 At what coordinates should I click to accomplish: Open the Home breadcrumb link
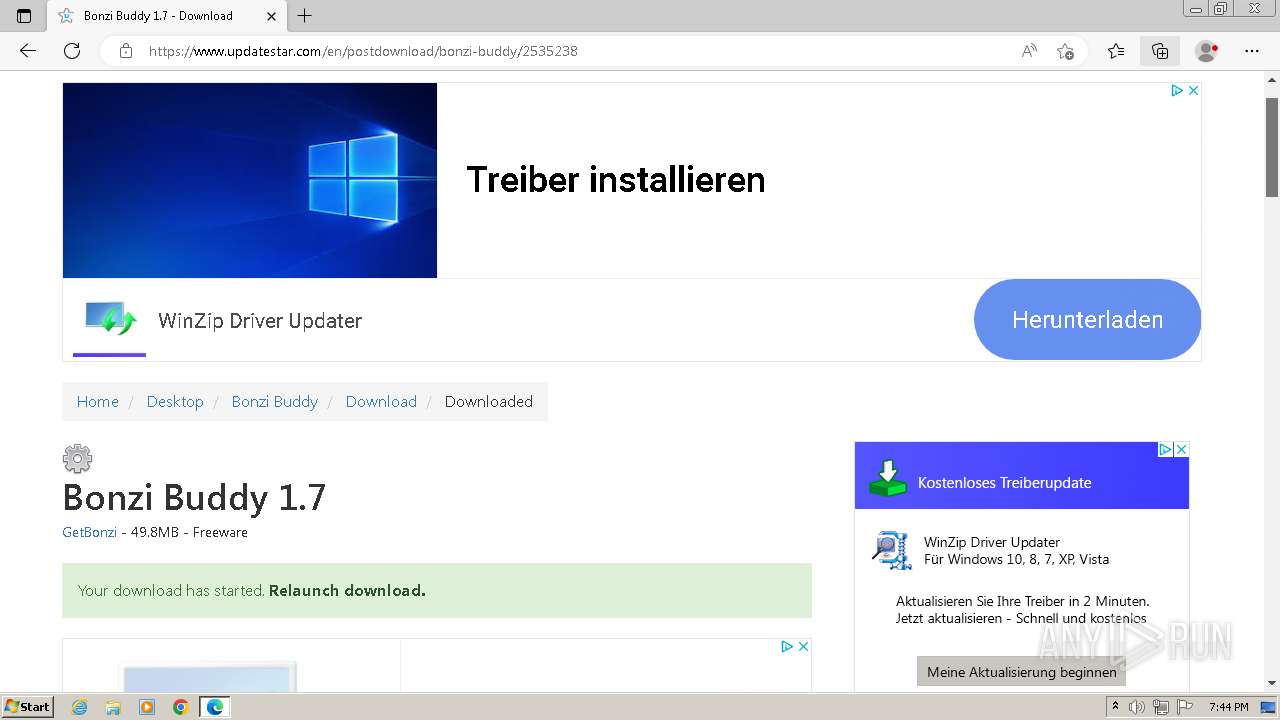(97, 402)
